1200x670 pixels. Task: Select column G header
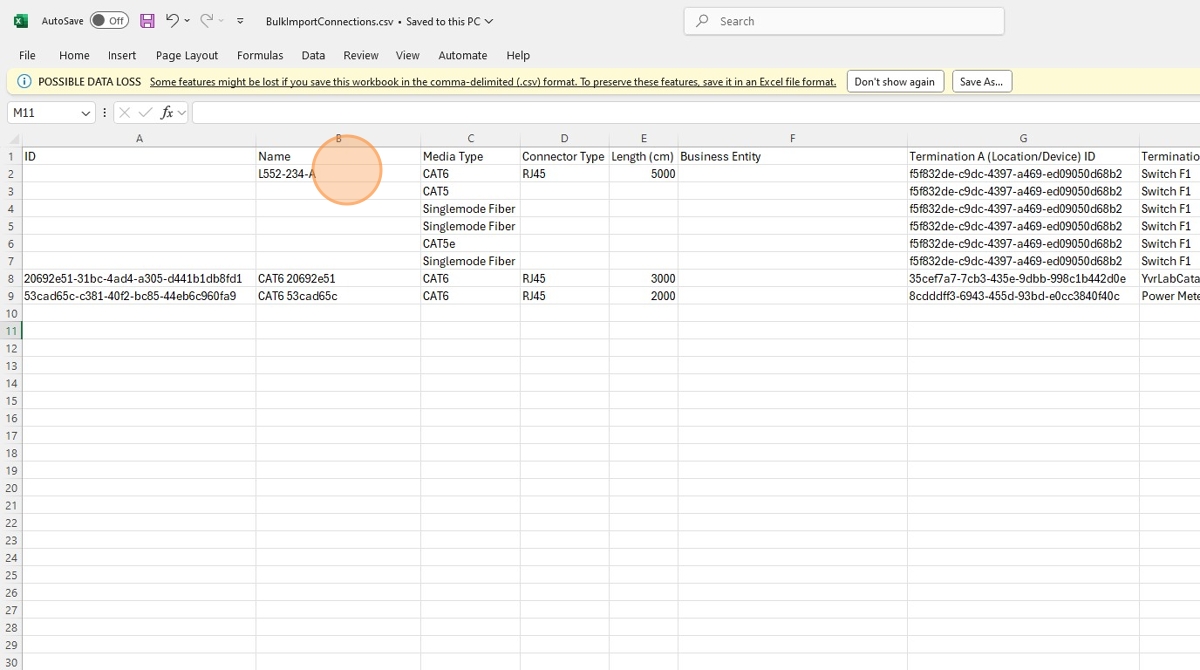click(1023, 139)
